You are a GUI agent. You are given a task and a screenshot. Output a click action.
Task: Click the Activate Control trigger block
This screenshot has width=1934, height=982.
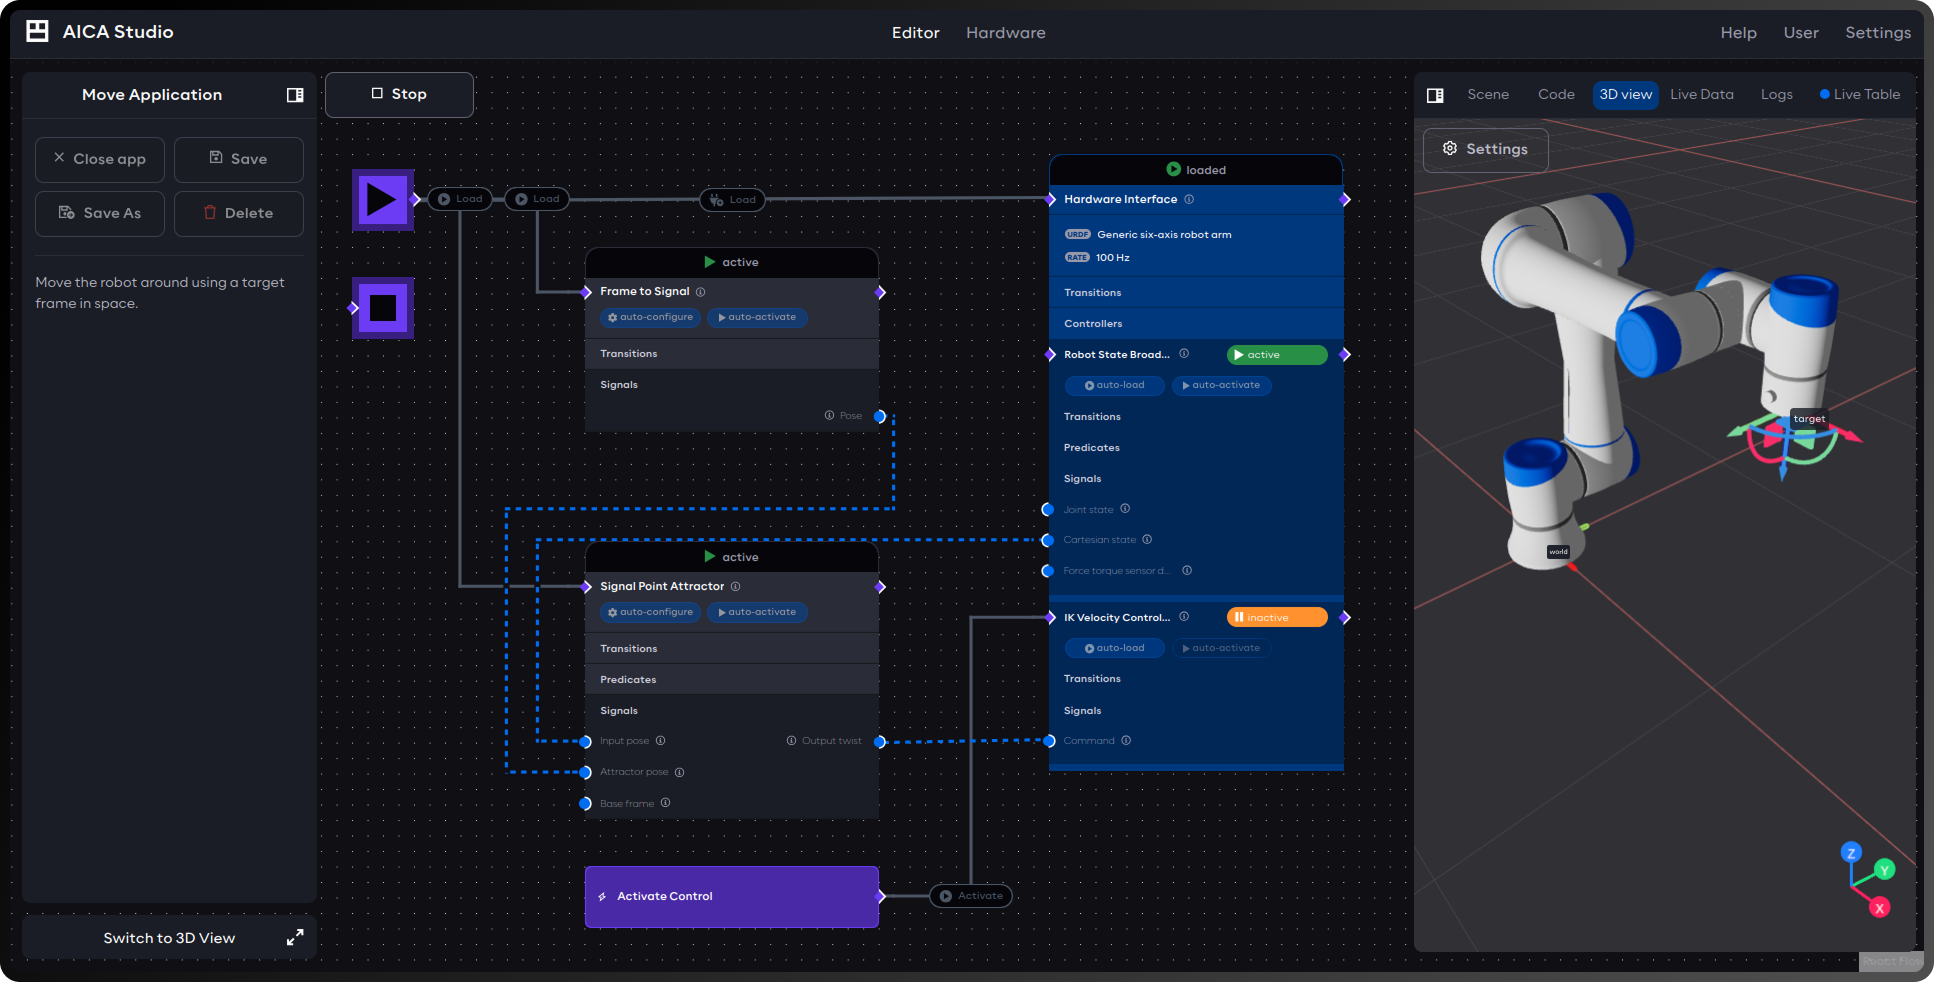[732, 897]
